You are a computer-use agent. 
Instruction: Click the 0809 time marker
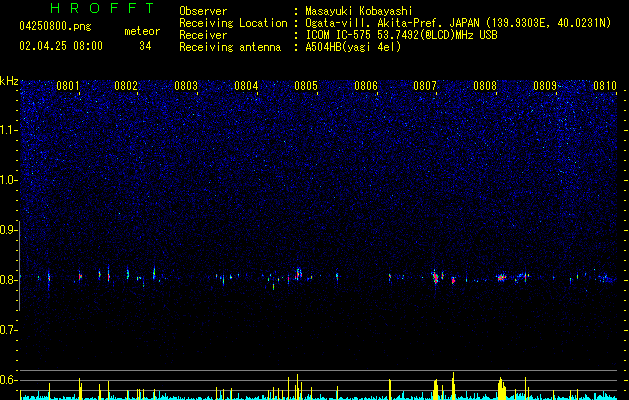(545, 86)
